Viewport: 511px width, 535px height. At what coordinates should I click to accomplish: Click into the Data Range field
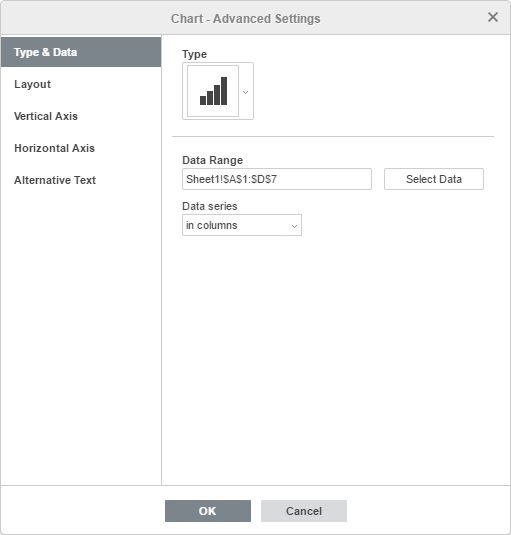[x=277, y=179]
